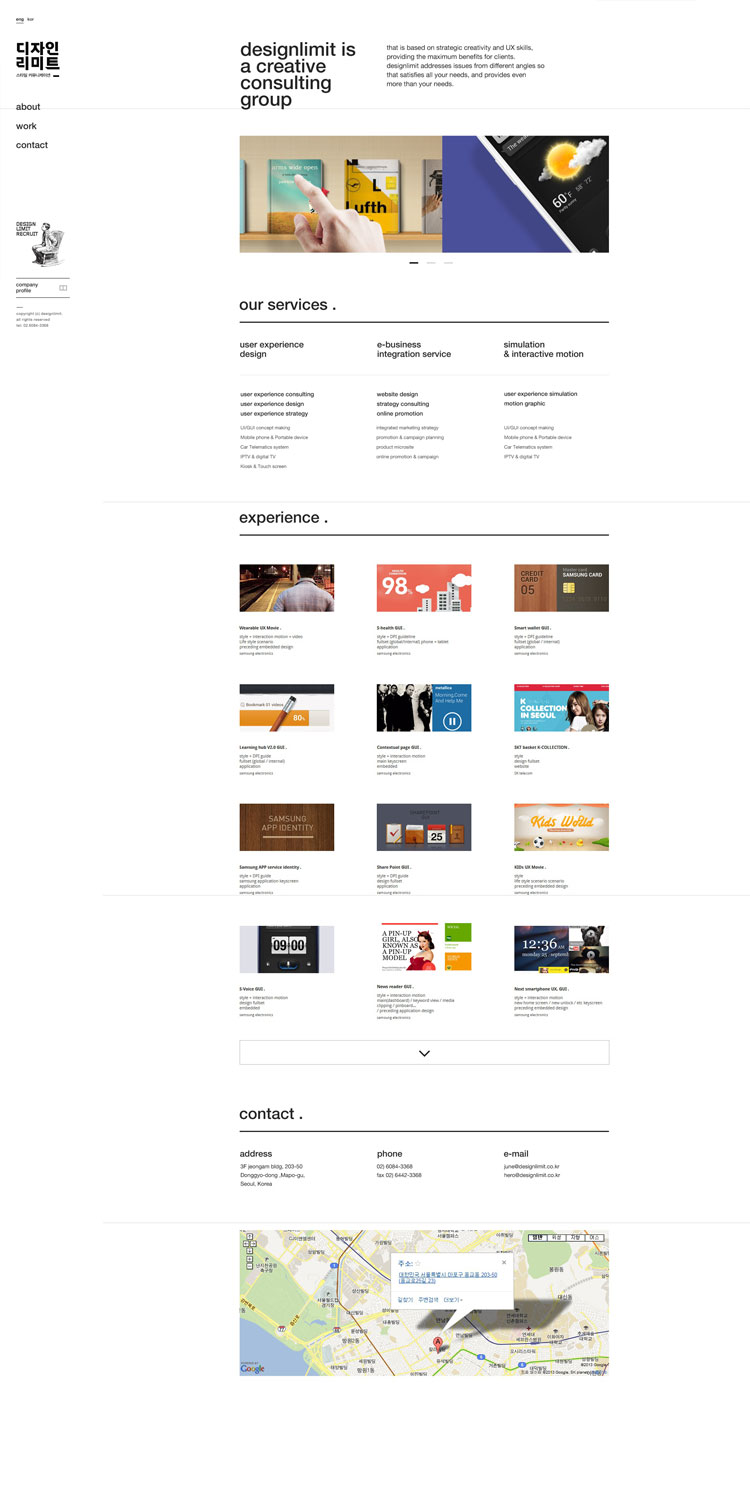
Task: Close the map address popup
Action: (x=504, y=1262)
